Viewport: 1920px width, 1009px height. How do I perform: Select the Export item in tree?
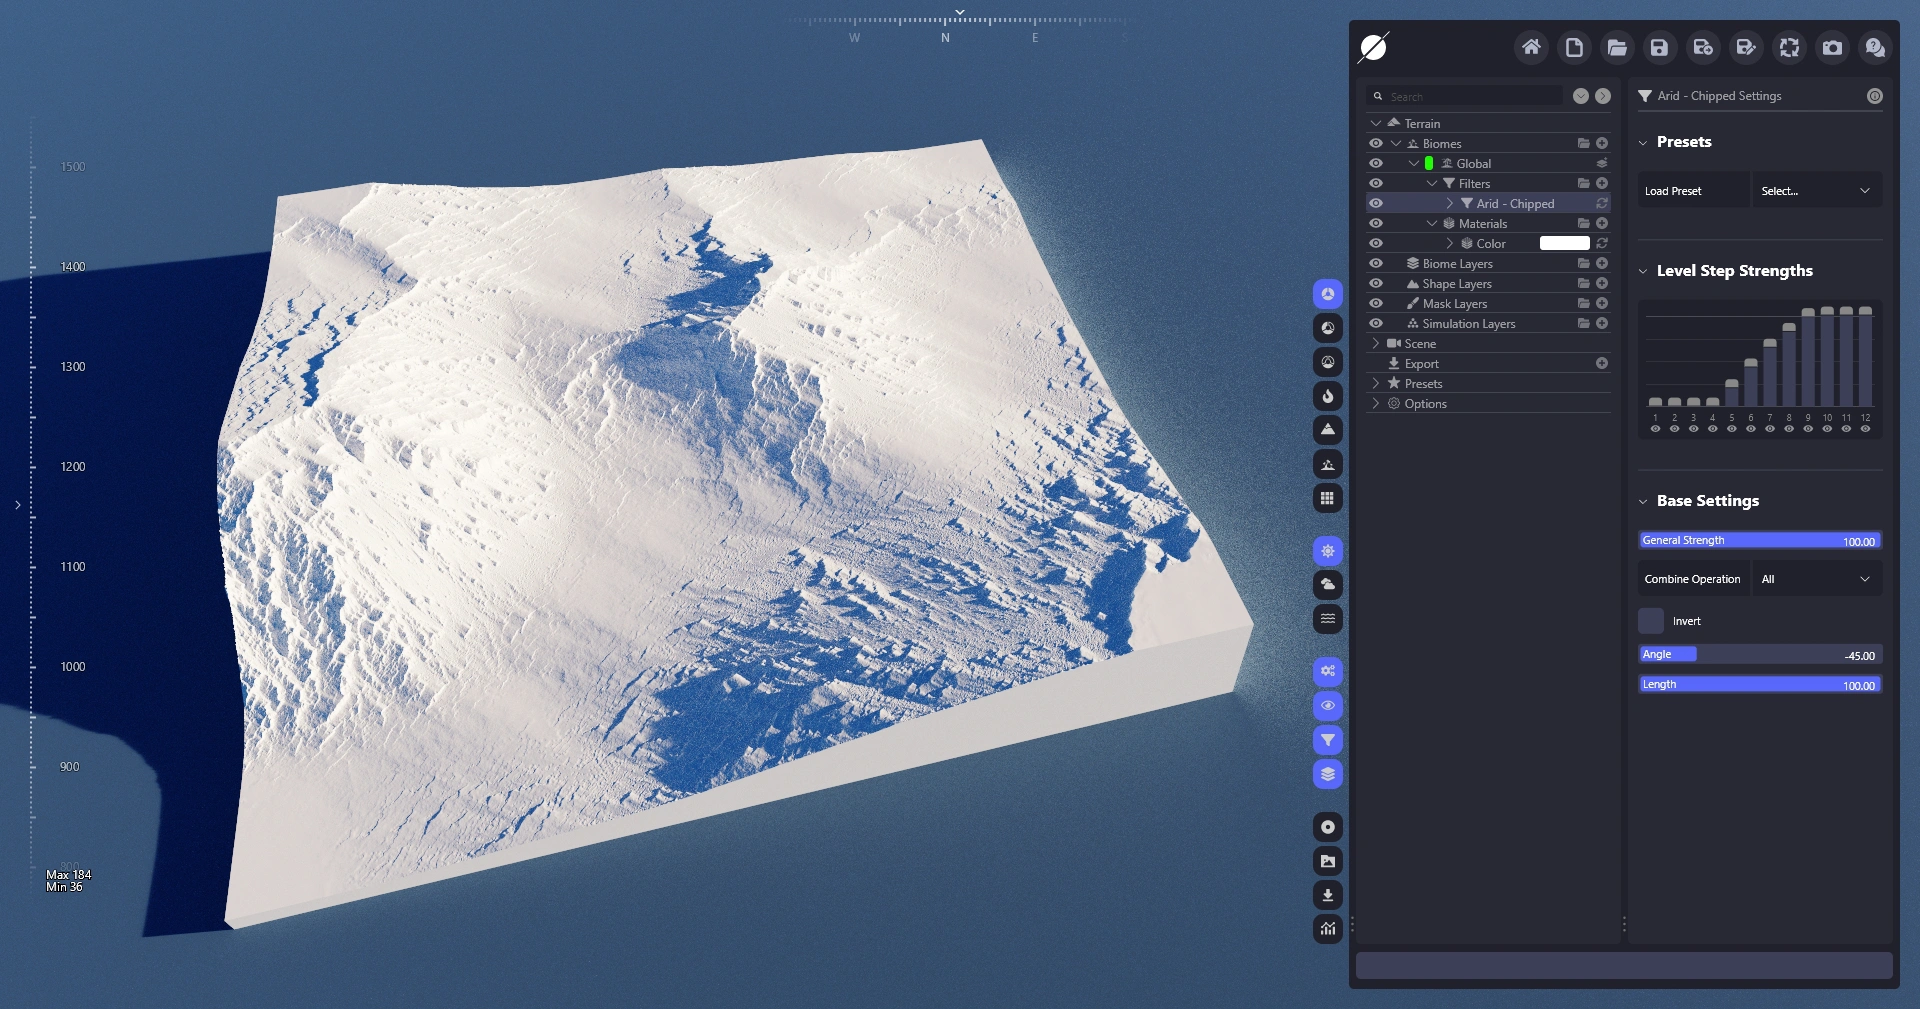1421,364
